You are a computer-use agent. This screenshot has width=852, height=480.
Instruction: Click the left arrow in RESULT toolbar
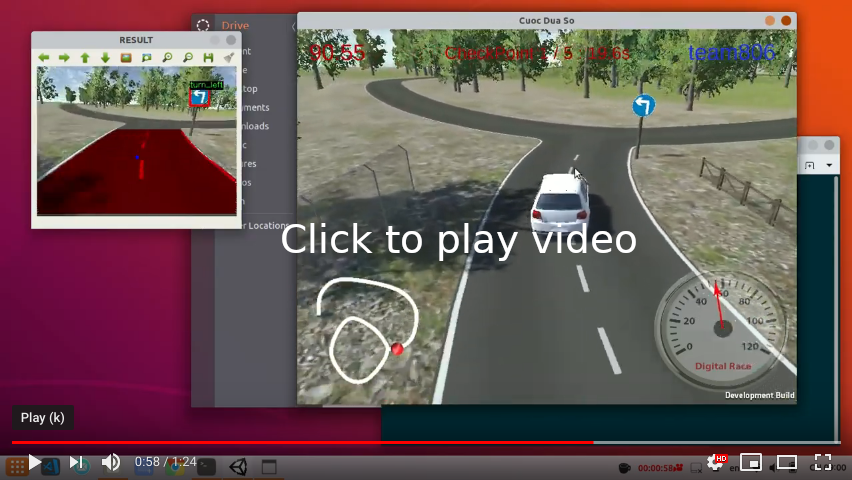(44, 57)
